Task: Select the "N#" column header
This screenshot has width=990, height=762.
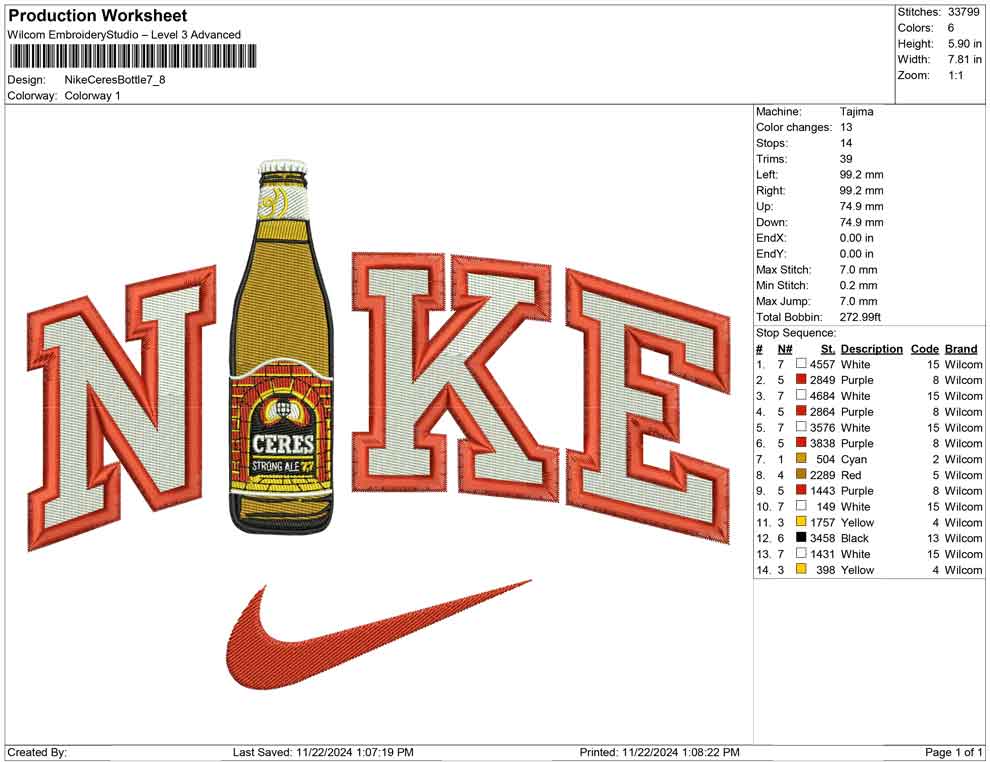Action: click(785, 348)
